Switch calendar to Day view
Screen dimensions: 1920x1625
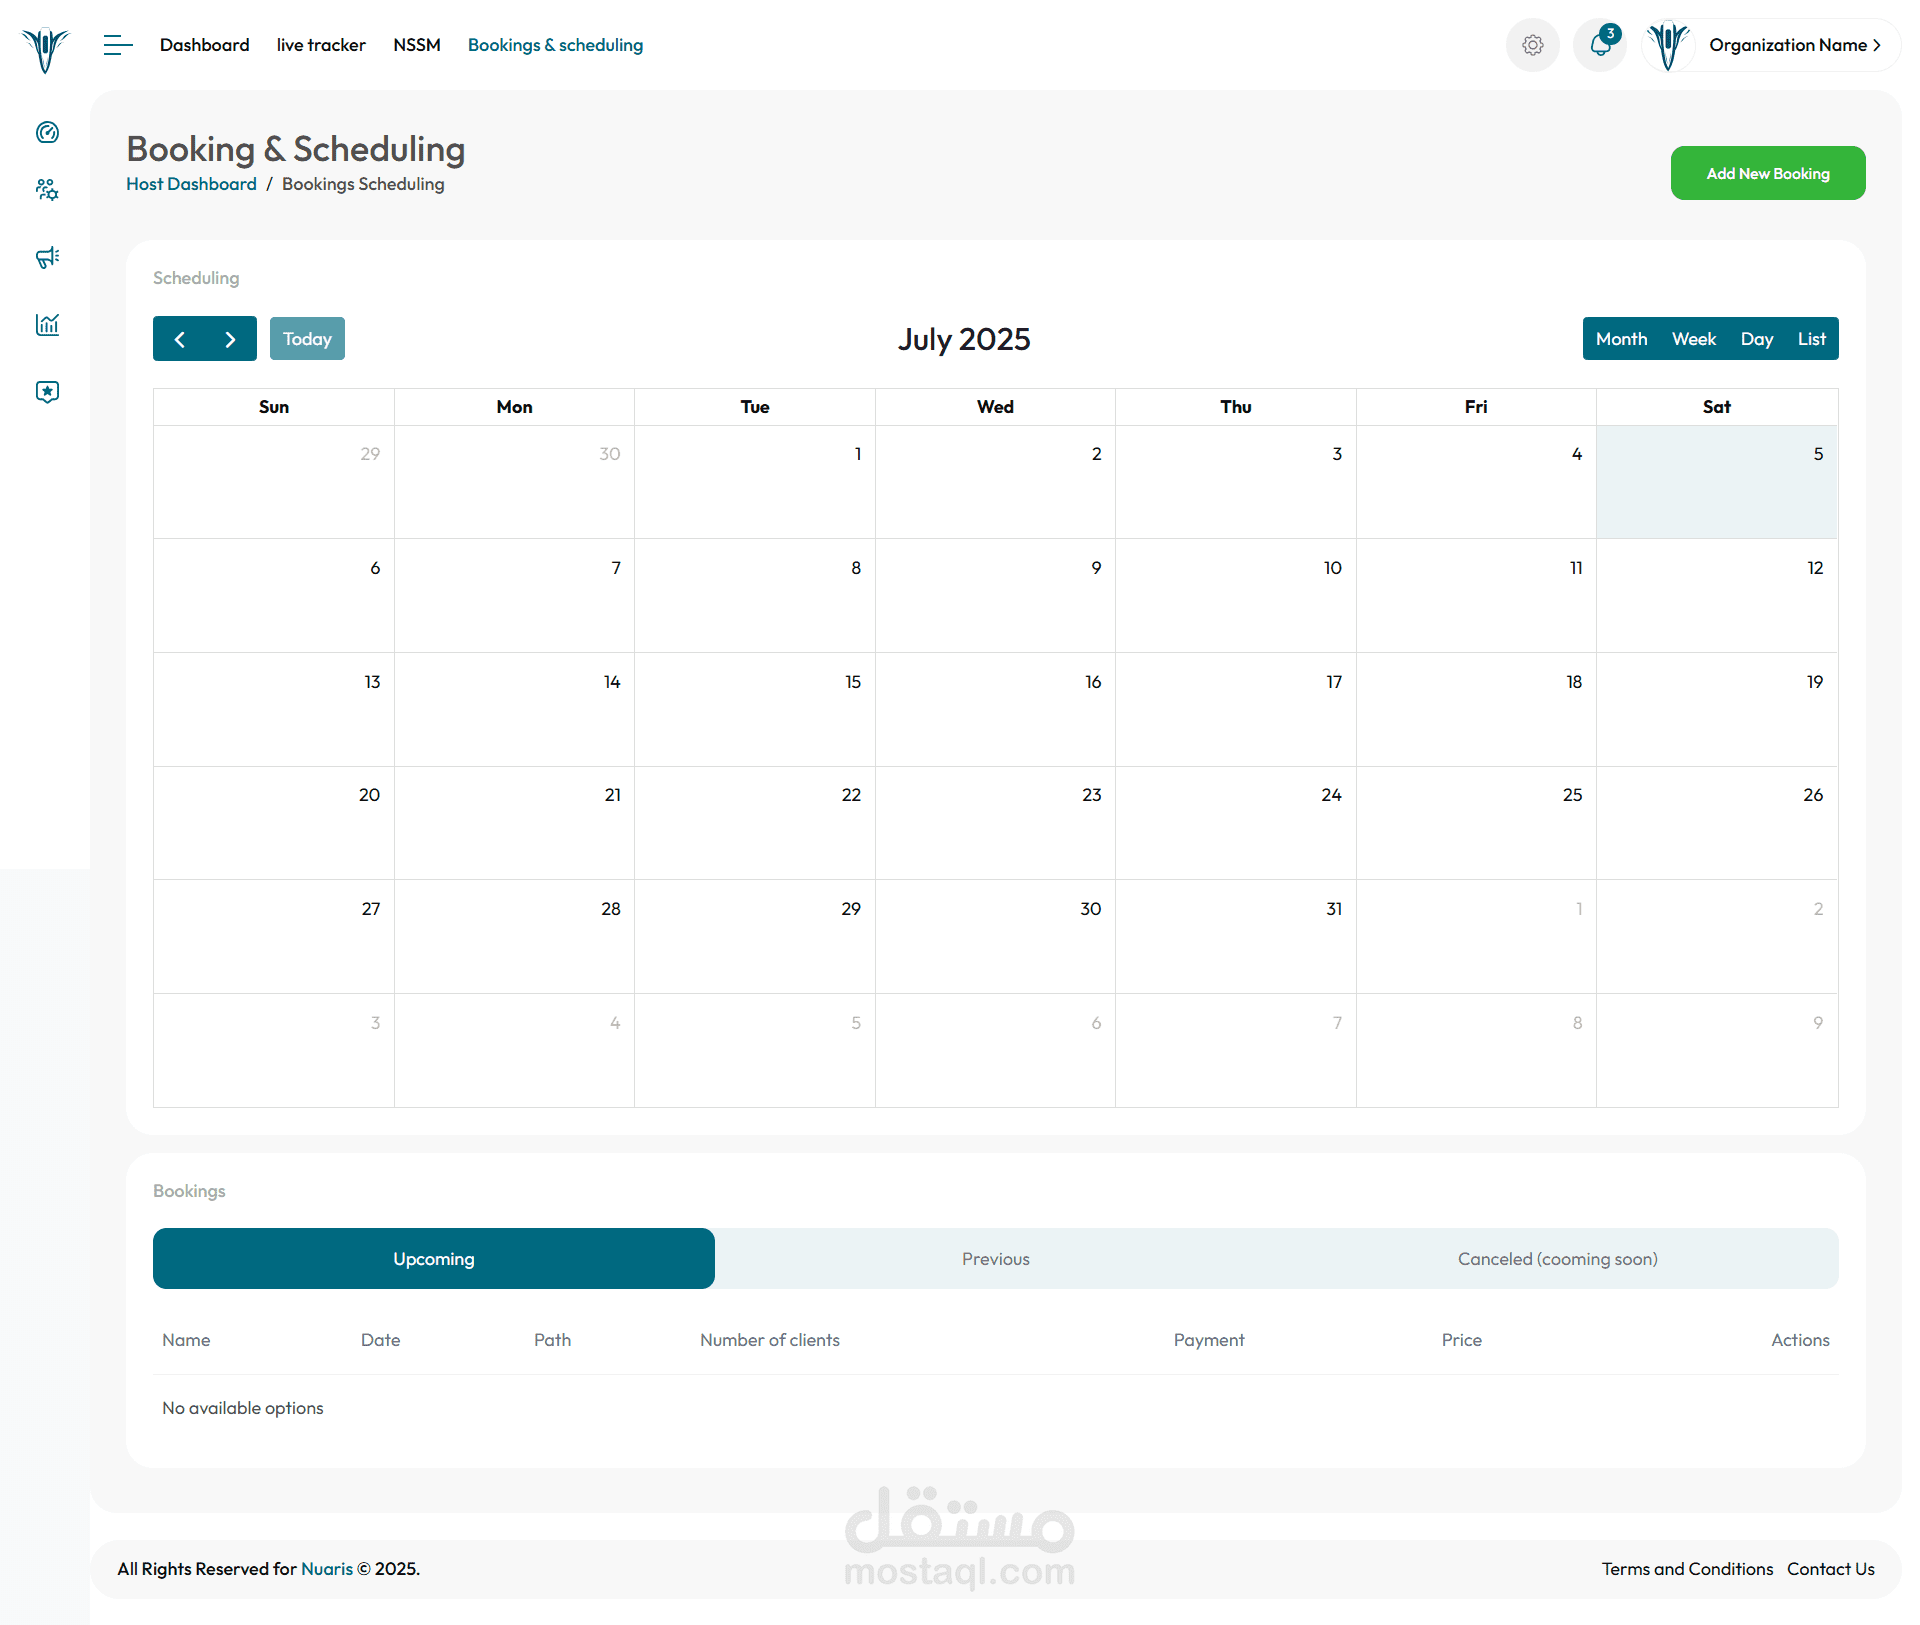click(x=1757, y=339)
